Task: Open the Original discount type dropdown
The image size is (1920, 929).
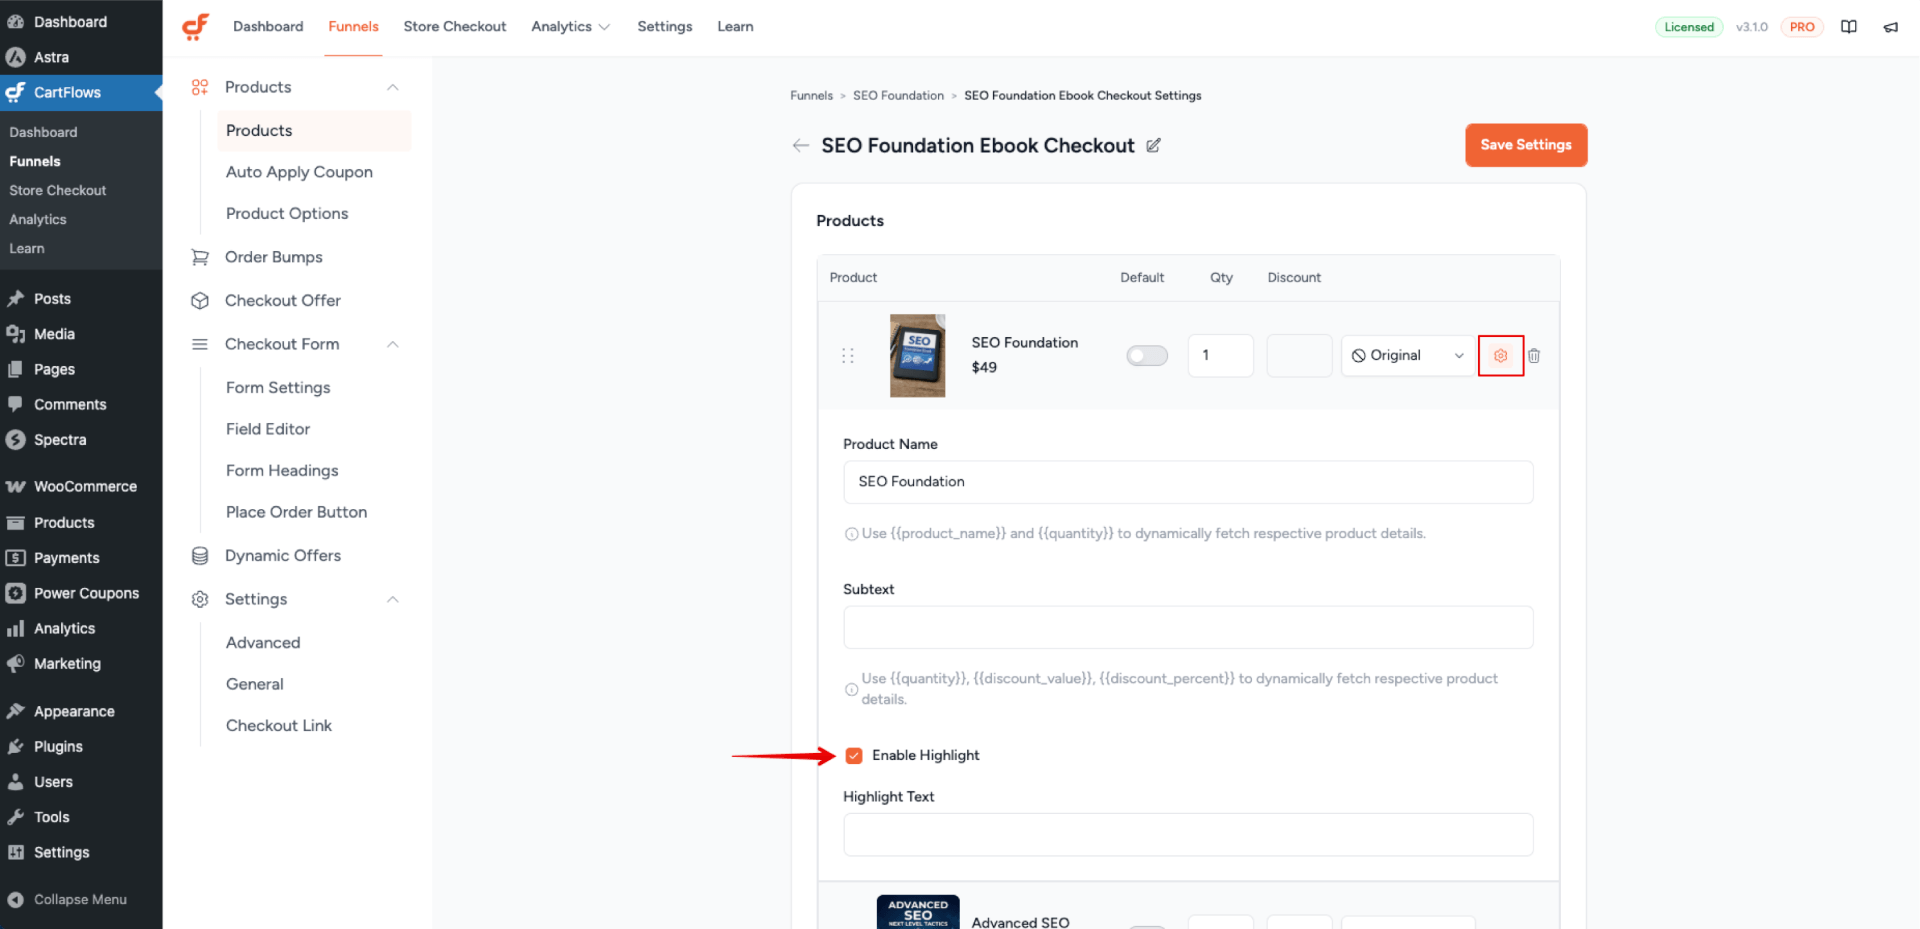Action: click(x=1408, y=356)
